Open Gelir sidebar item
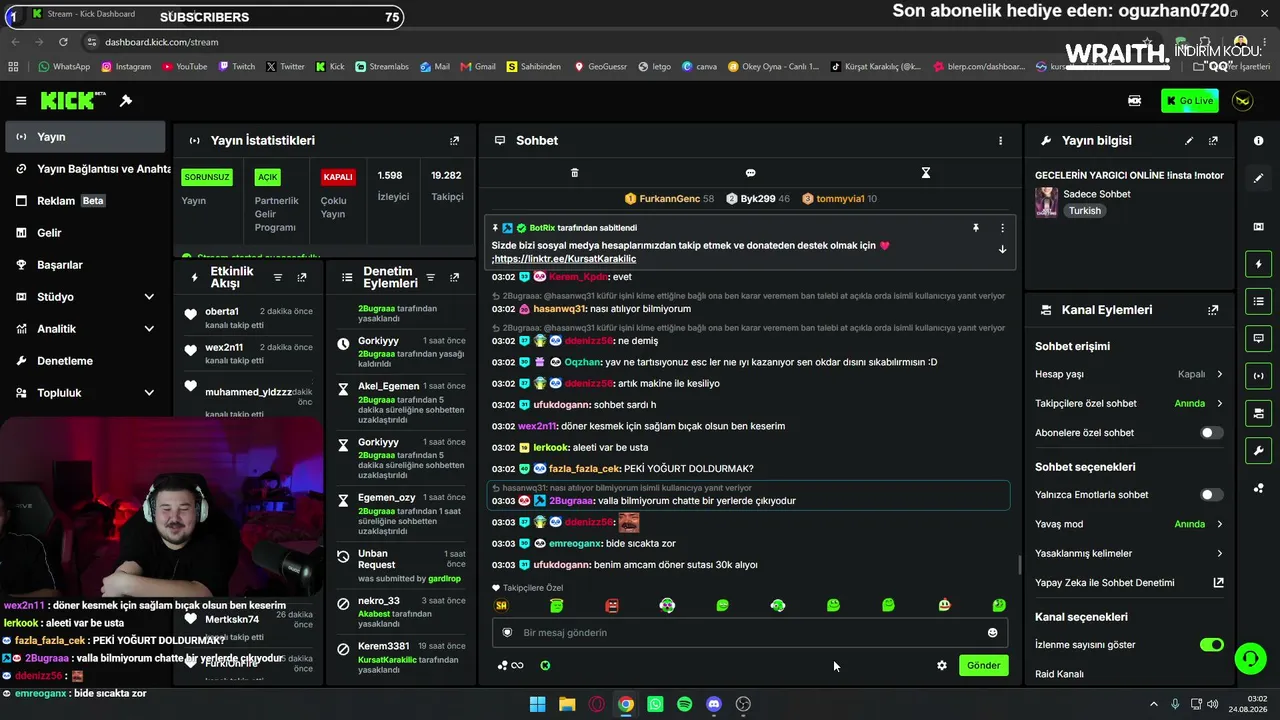Screen dimensions: 1280x720 coord(85,233)
